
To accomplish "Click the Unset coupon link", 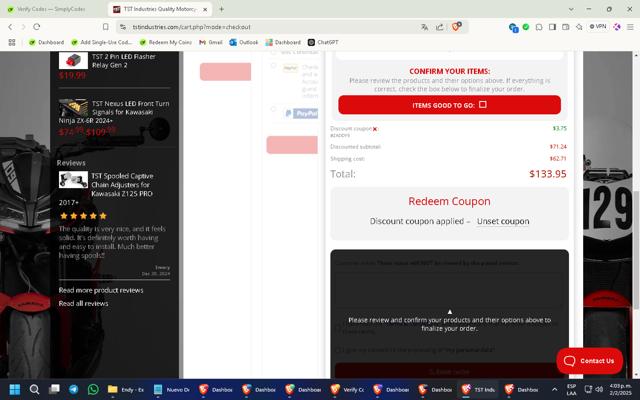I will pyautogui.click(x=503, y=221).
